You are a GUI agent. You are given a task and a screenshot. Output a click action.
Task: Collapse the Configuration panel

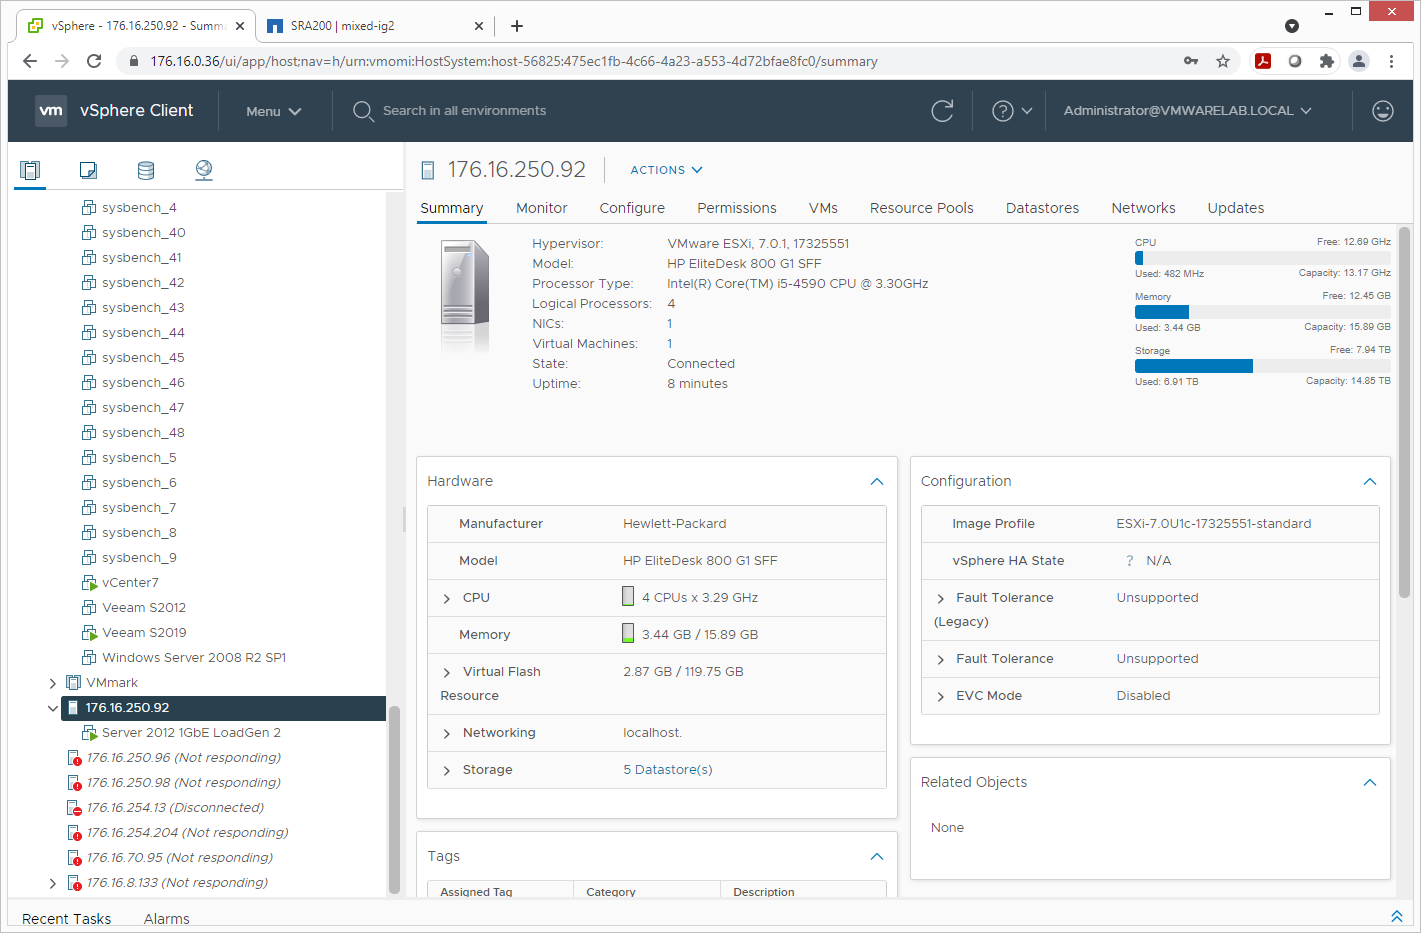[x=1370, y=482]
